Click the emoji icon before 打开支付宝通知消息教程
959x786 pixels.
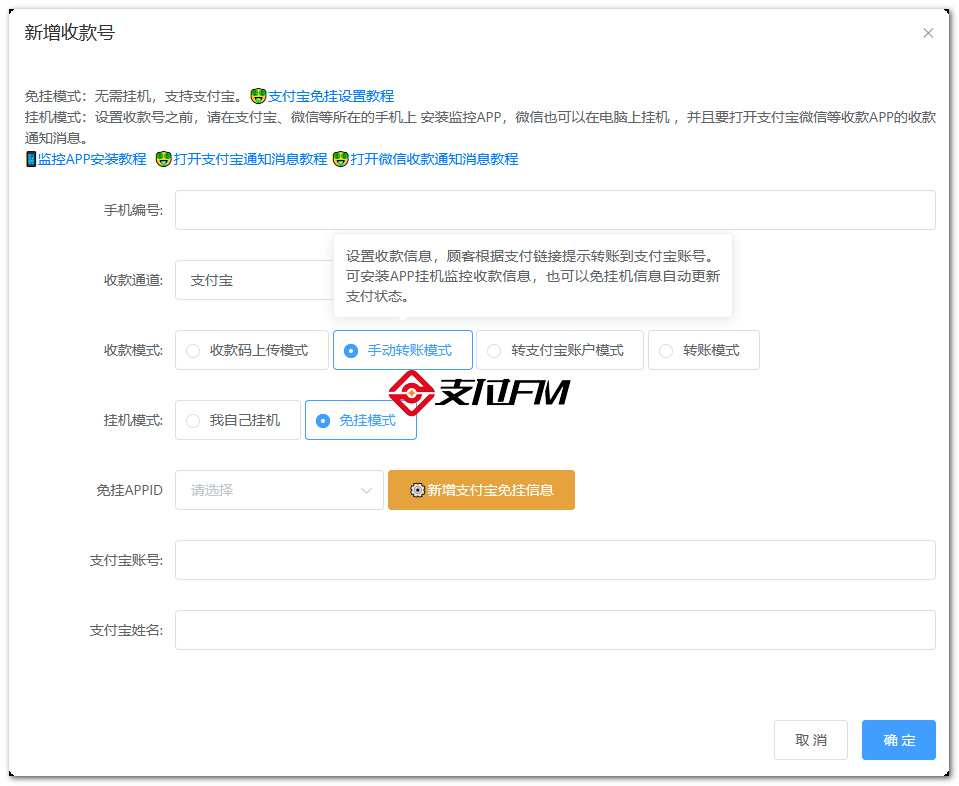[163, 159]
